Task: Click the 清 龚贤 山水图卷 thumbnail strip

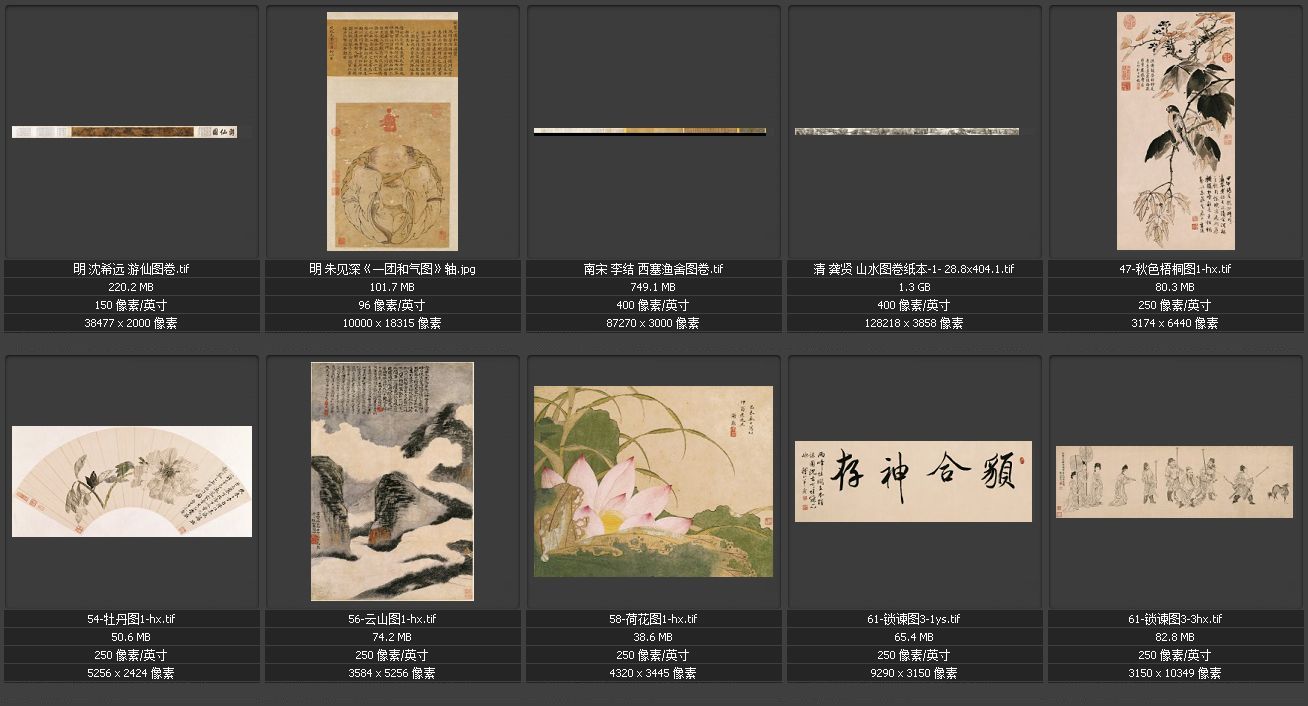Action: pyautogui.click(x=907, y=131)
